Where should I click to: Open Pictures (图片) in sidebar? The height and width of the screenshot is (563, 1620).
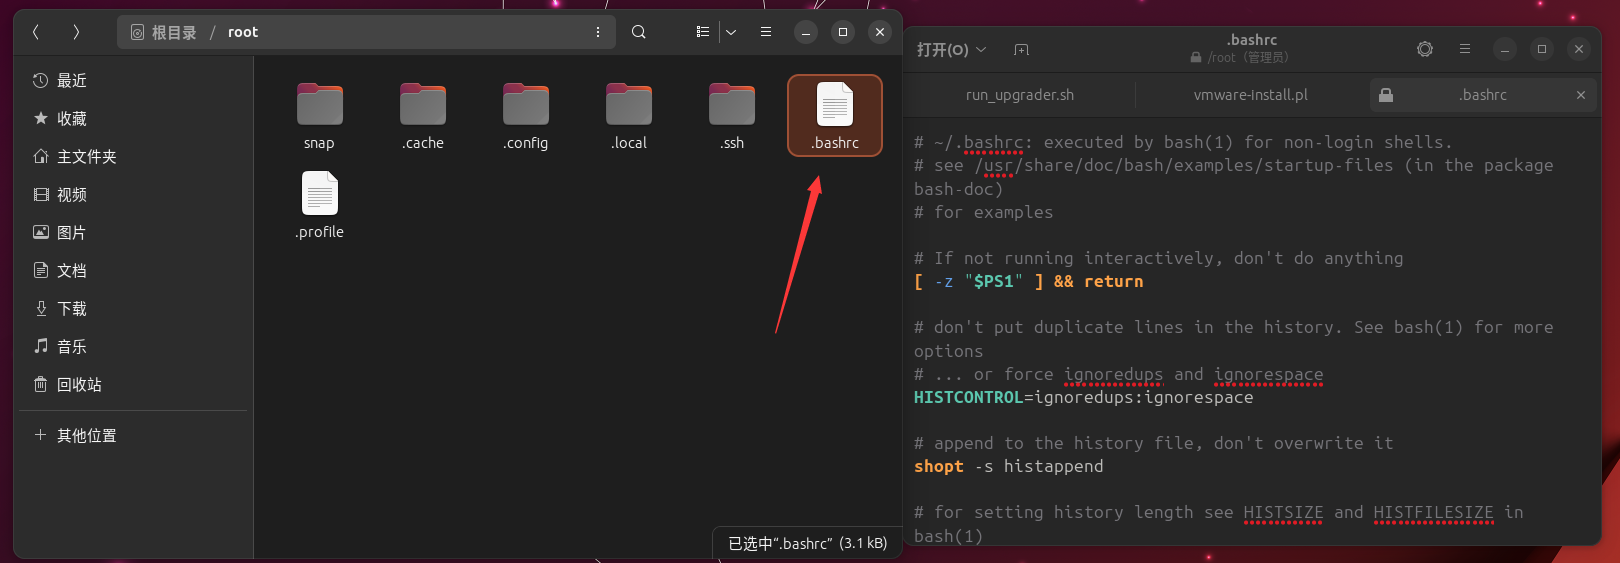[x=132, y=232]
